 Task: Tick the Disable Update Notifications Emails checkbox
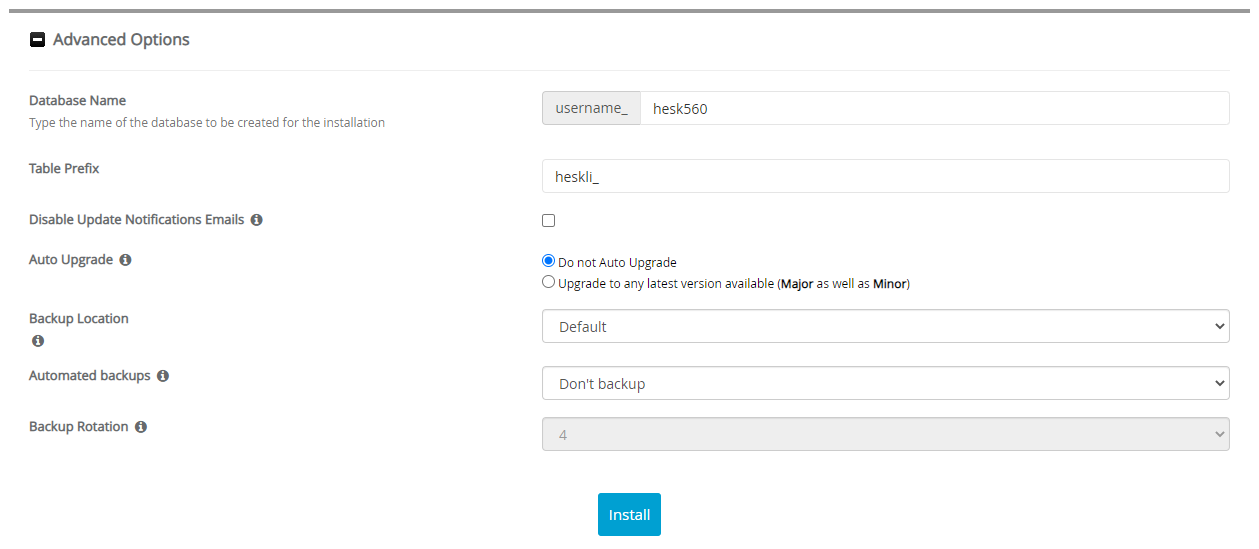tap(548, 220)
